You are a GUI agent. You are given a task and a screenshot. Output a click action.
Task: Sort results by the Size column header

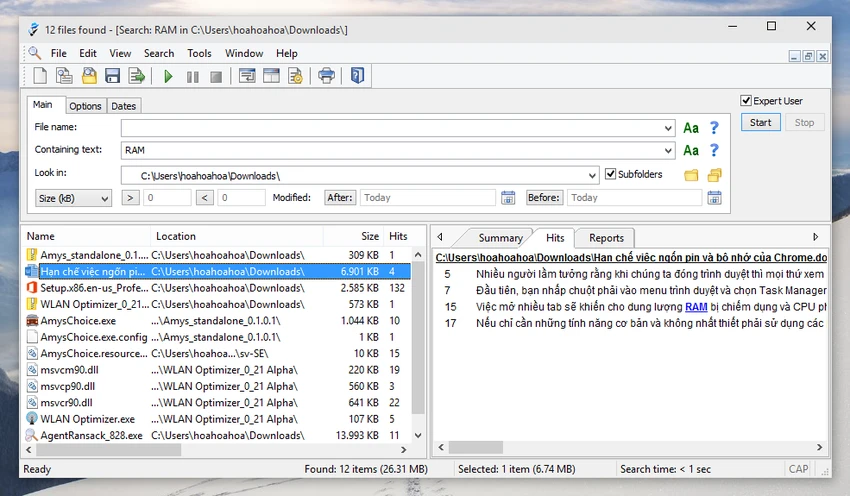[353, 236]
